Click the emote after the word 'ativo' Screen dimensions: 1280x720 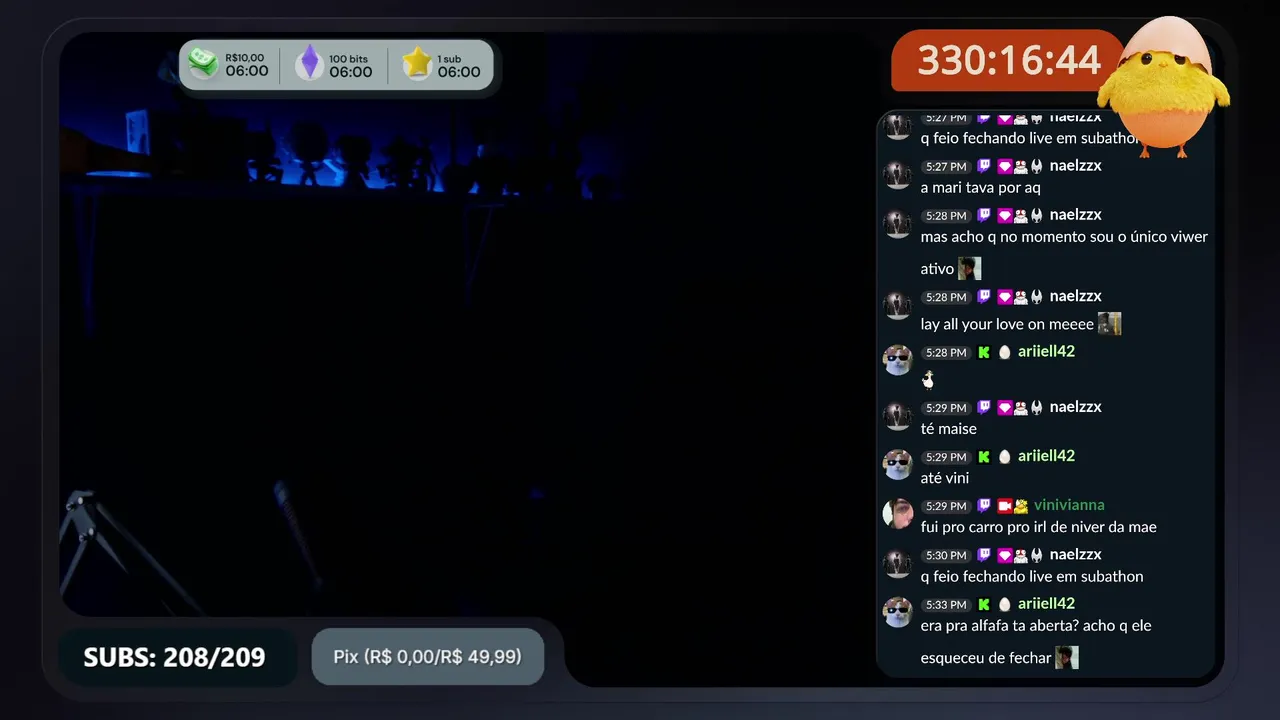click(969, 268)
